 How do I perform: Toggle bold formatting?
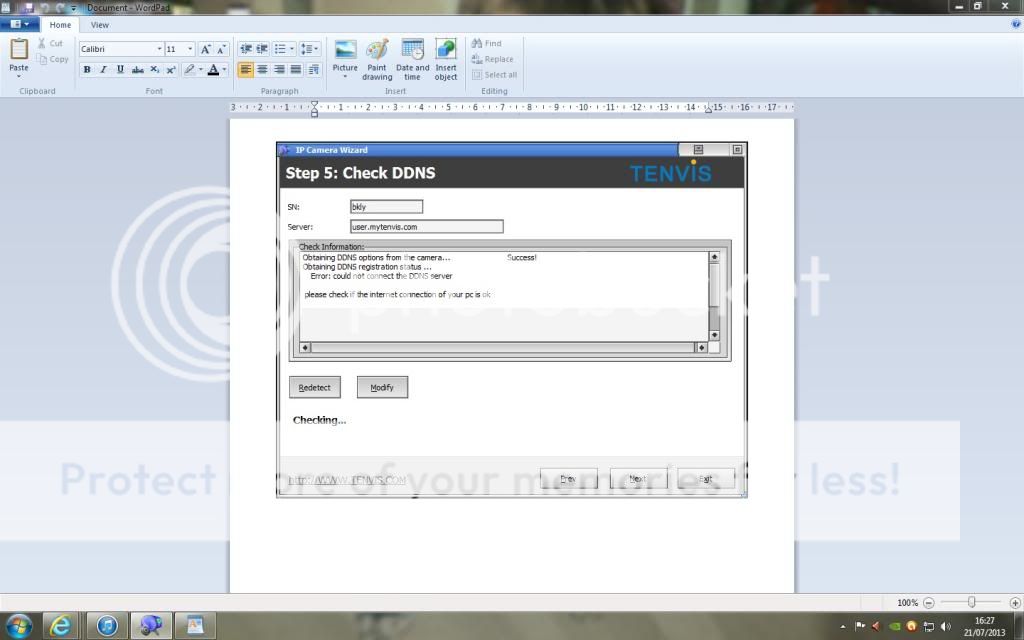[87, 70]
